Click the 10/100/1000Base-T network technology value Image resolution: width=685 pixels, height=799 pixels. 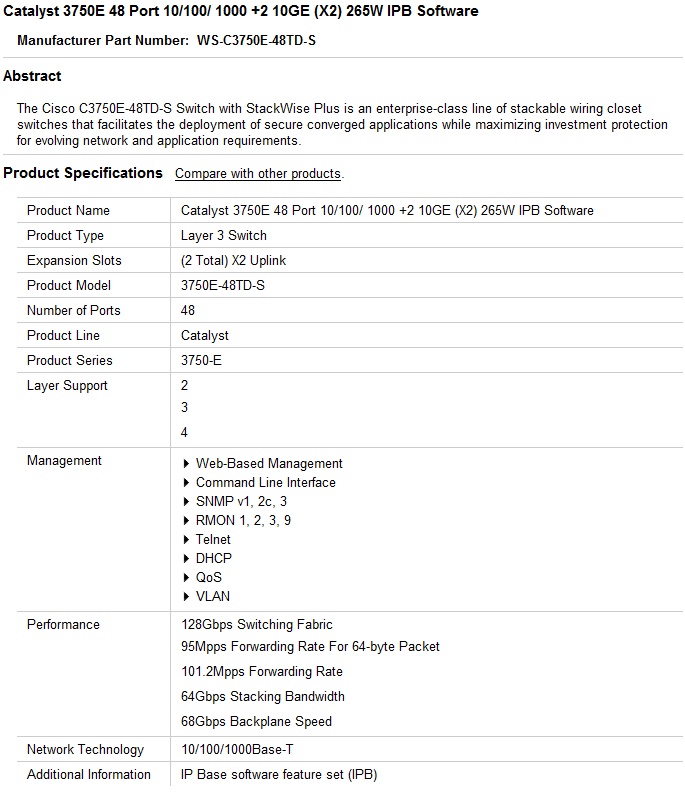click(237, 750)
